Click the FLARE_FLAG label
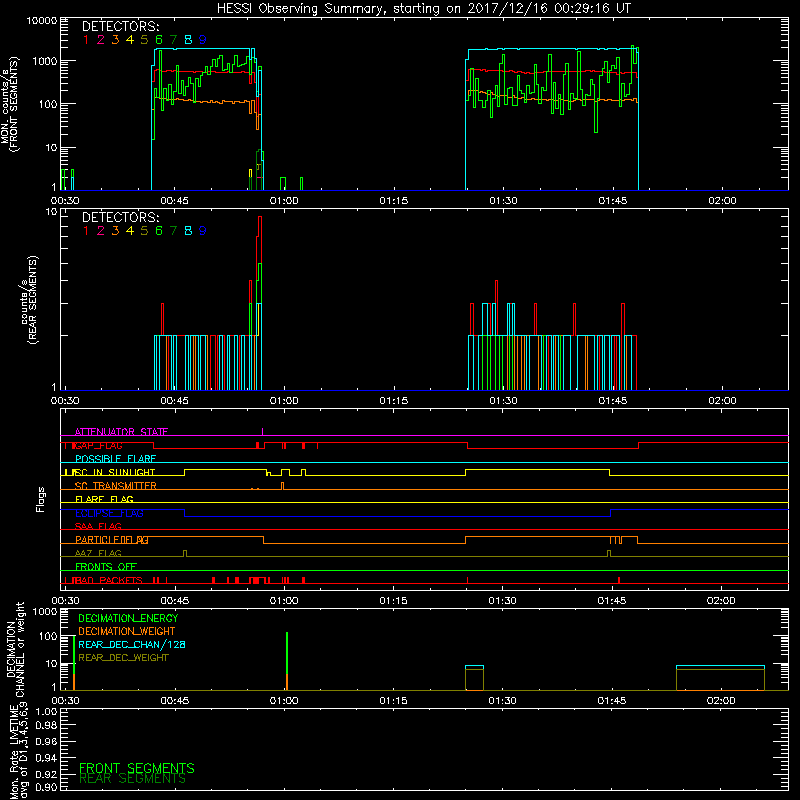This screenshot has height=800, width=800. click(104, 499)
